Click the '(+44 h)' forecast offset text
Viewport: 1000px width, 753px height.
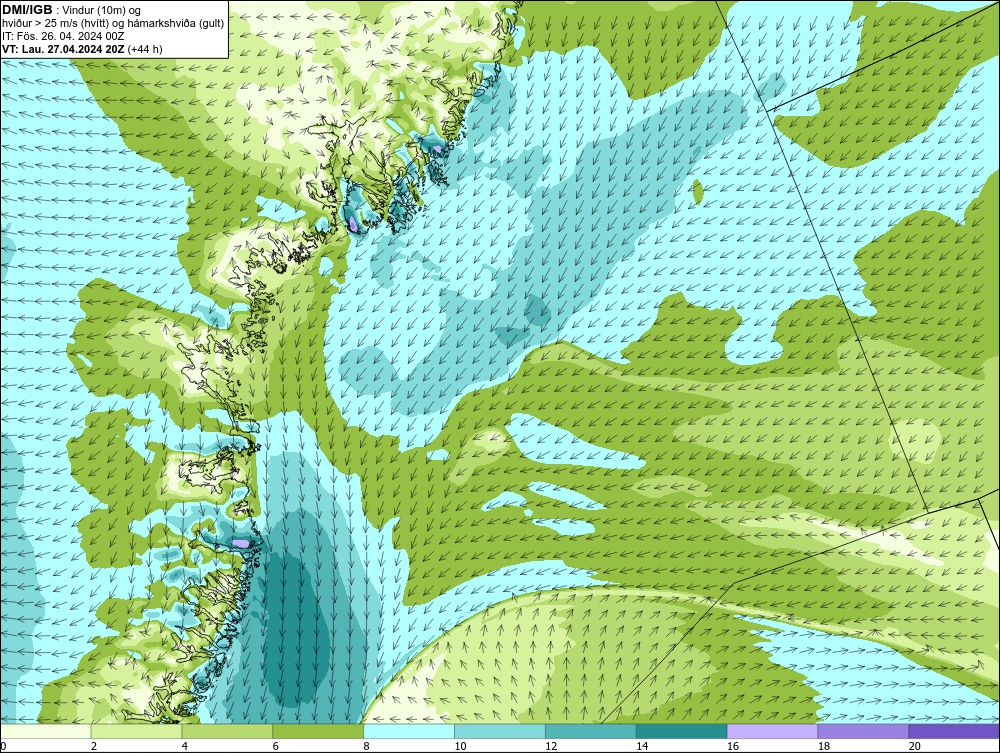[145, 49]
